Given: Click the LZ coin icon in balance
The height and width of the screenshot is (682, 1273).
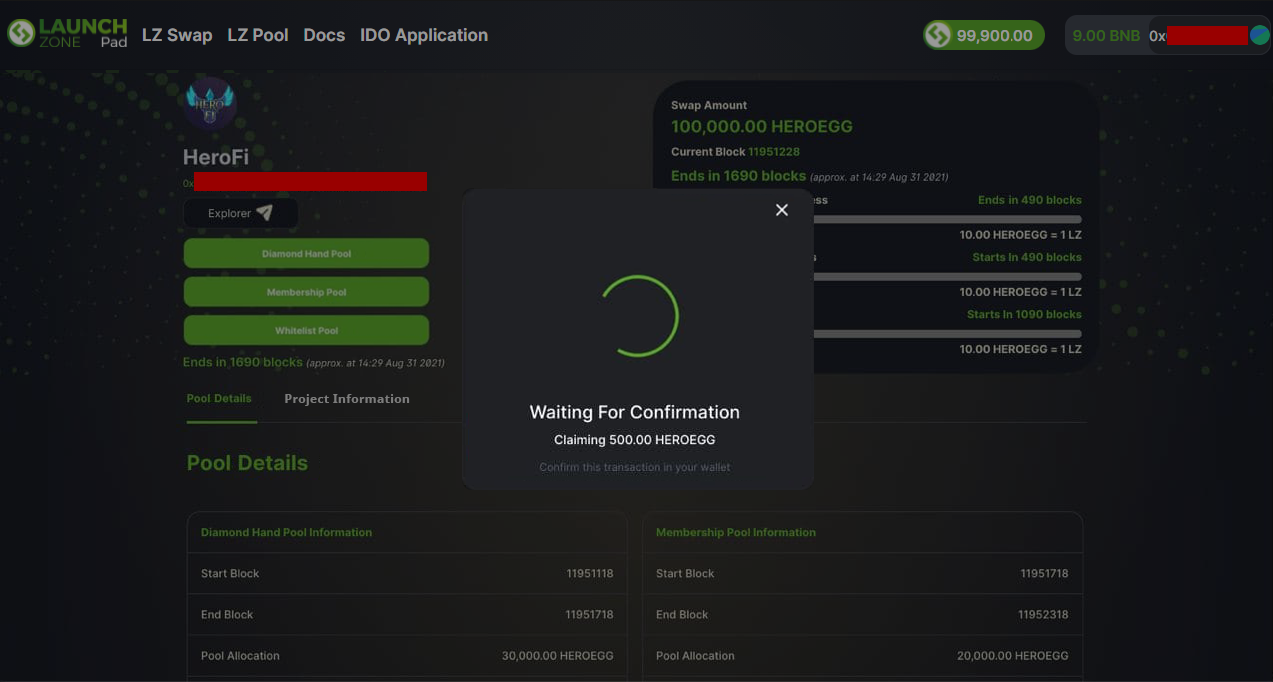Looking at the screenshot, I should (x=938, y=36).
